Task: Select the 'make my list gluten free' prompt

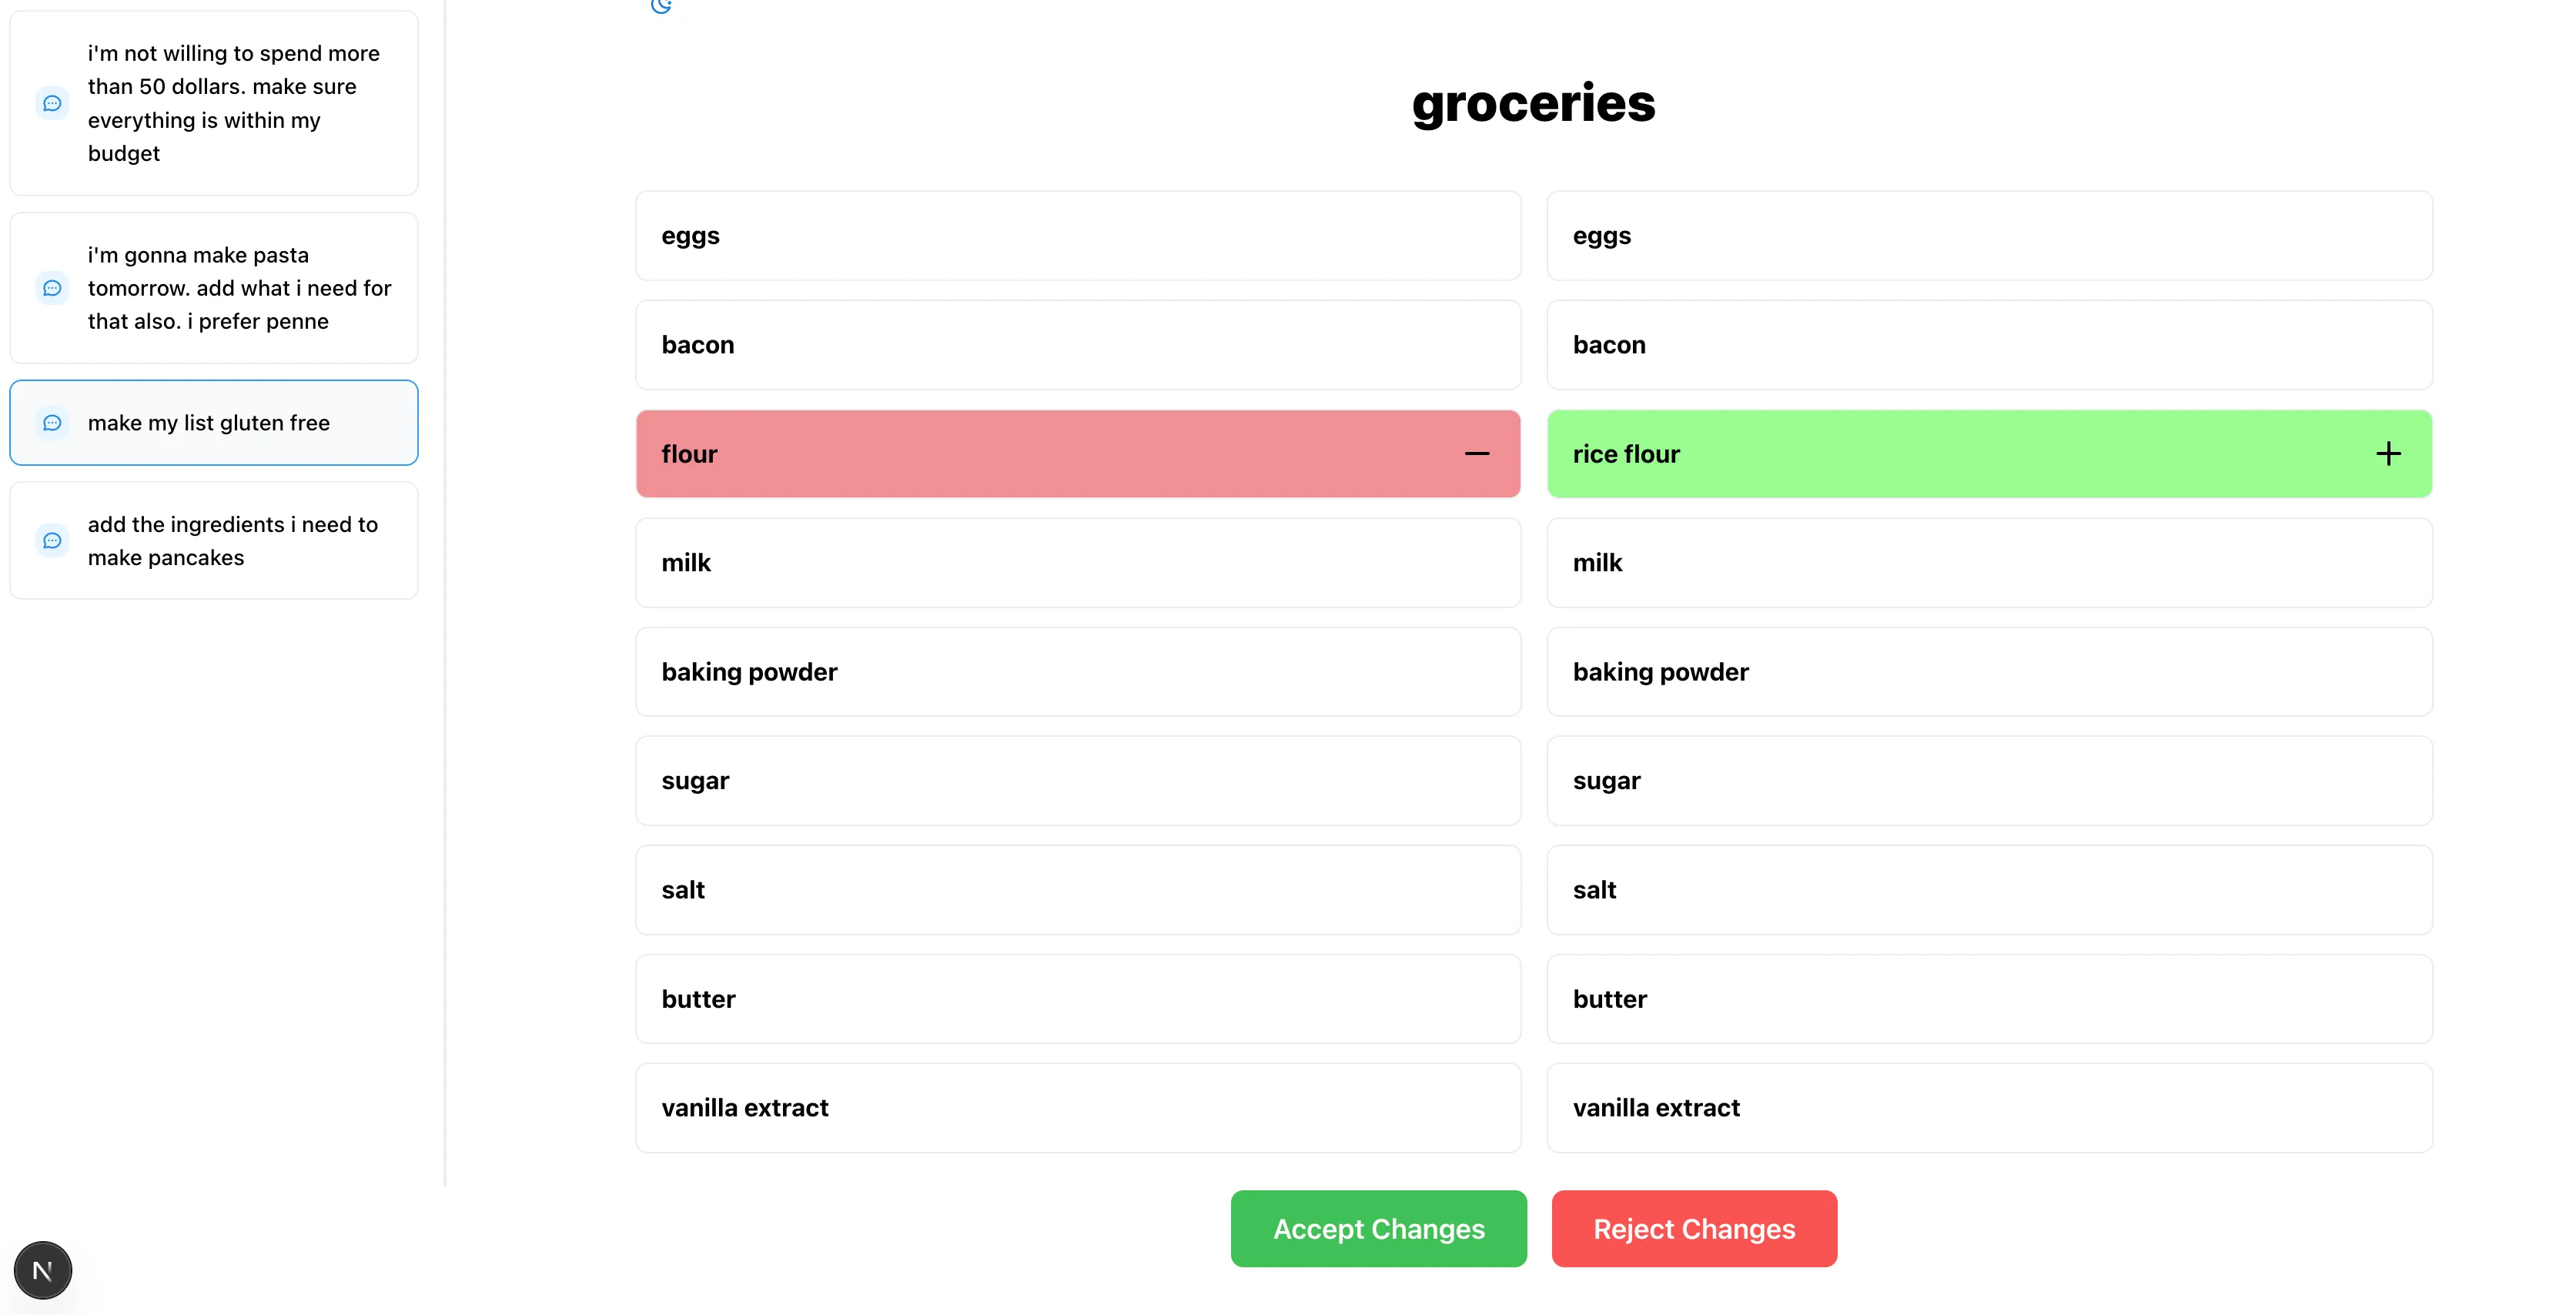Action: tap(214, 423)
